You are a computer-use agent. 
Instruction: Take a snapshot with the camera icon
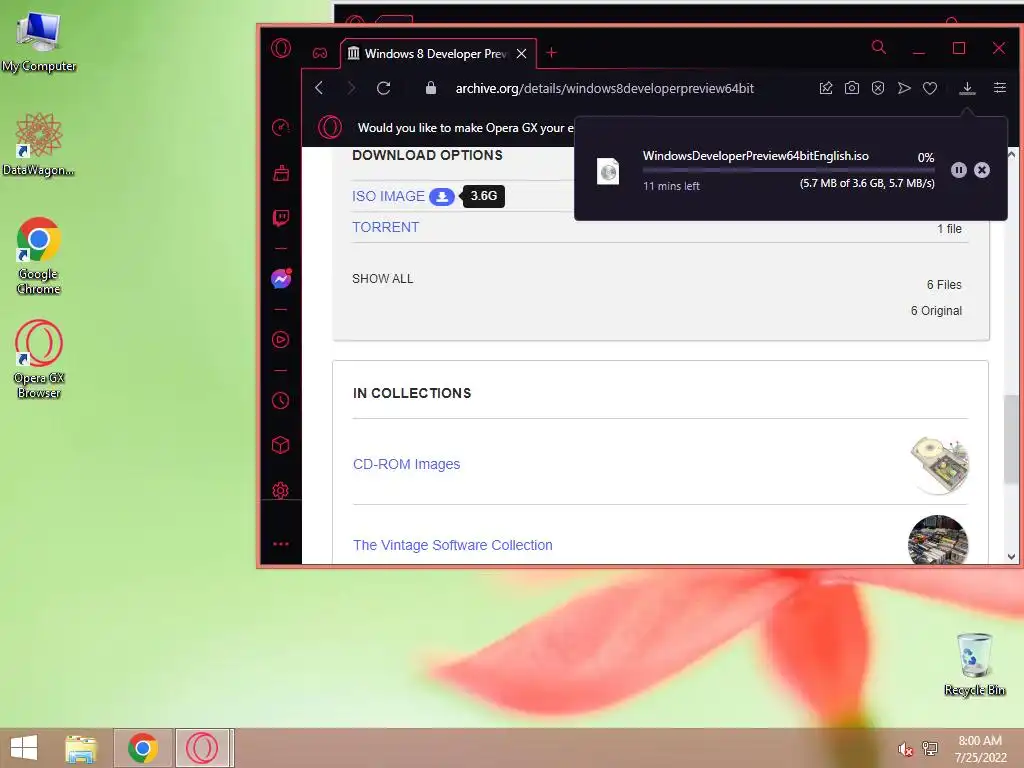point(852,88)
